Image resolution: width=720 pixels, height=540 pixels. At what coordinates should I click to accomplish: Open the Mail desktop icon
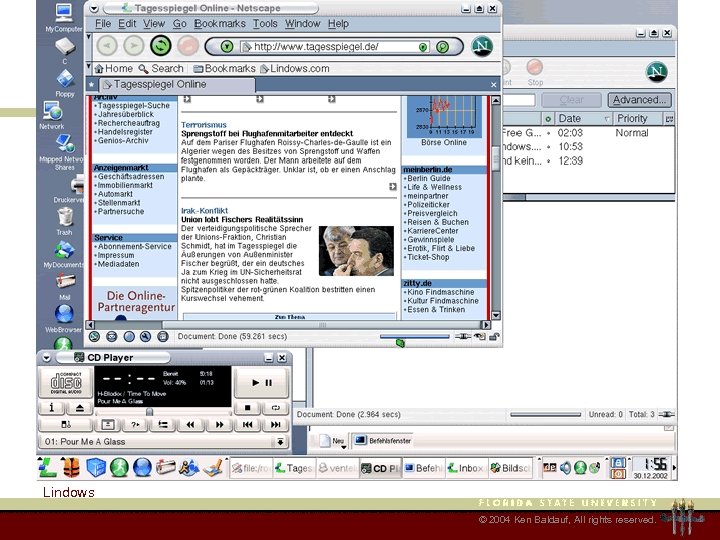pyautogui.click(x=65, y=286)
